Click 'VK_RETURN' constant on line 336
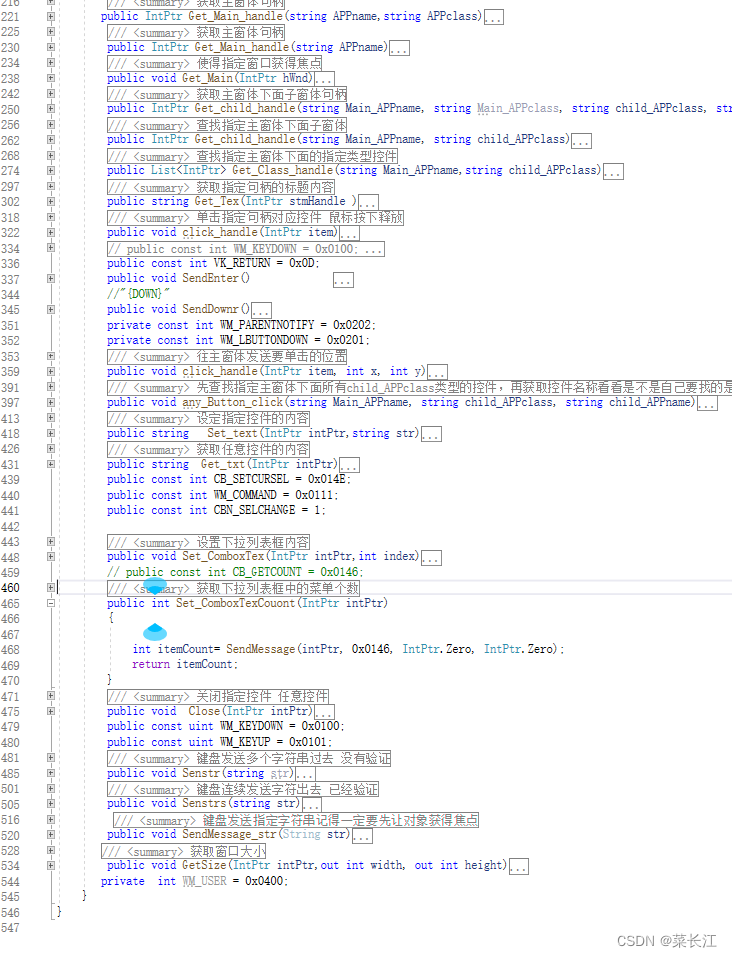Viewport: 732px width, 957px height. pyautogui.click(x=242, y=263)
